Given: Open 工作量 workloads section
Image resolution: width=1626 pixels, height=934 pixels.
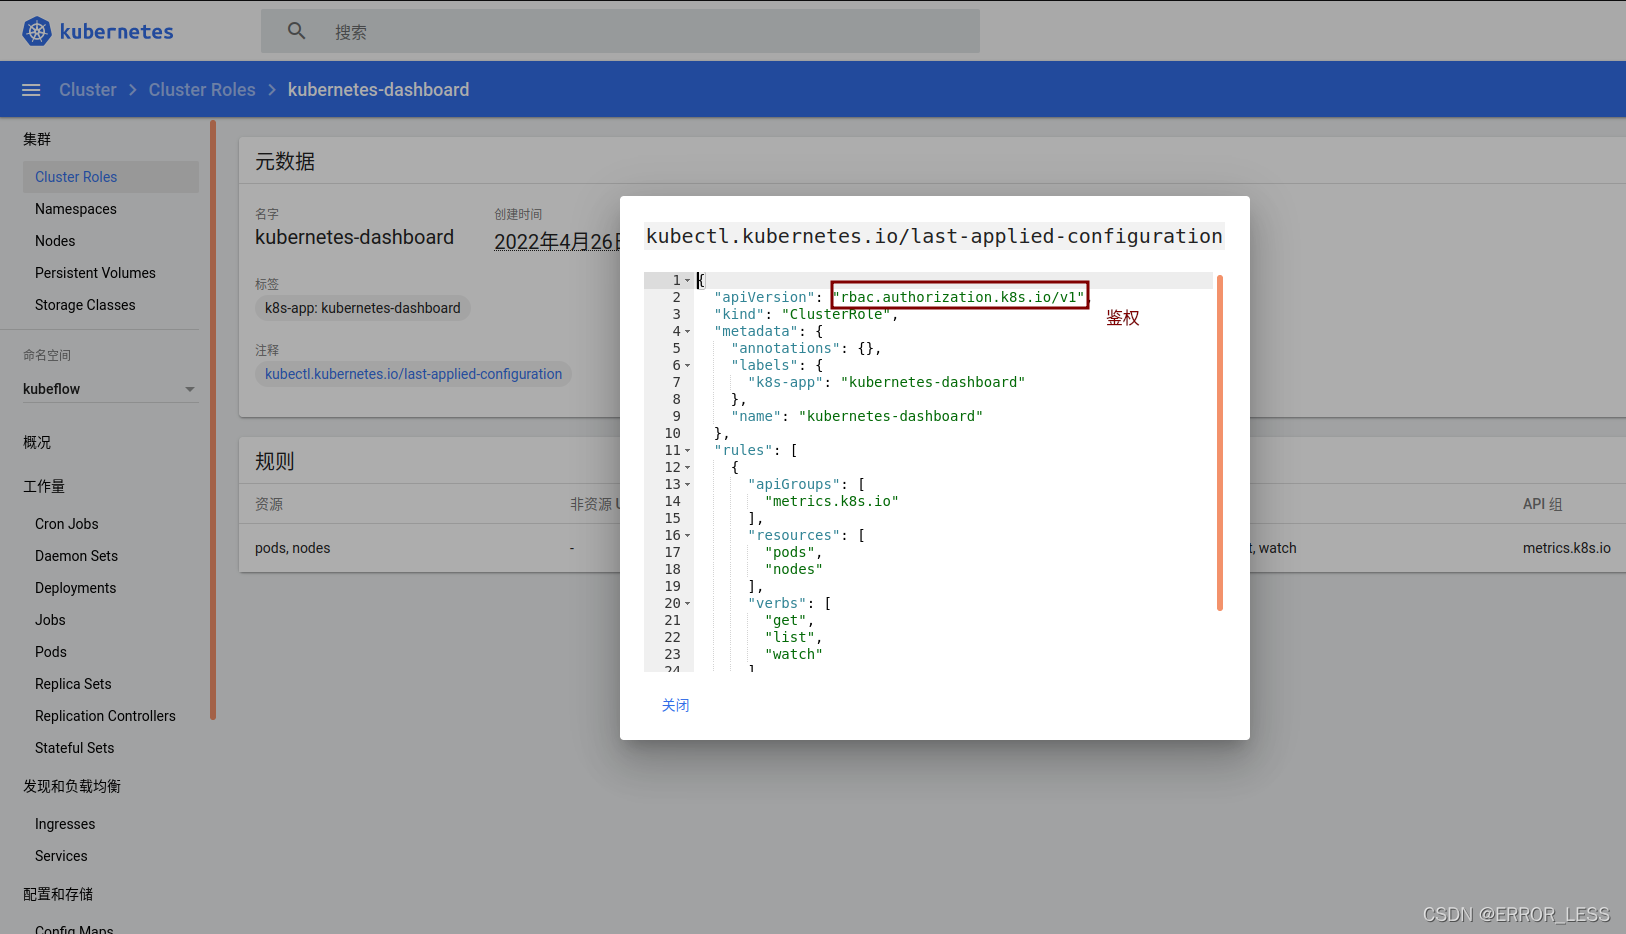Looking at the screenshot, I should [44, 486].
